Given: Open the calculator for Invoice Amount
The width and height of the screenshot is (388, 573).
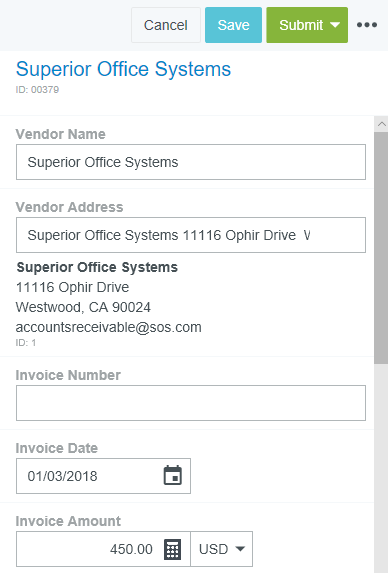Looking at the screenshot, I should (172, 549).
